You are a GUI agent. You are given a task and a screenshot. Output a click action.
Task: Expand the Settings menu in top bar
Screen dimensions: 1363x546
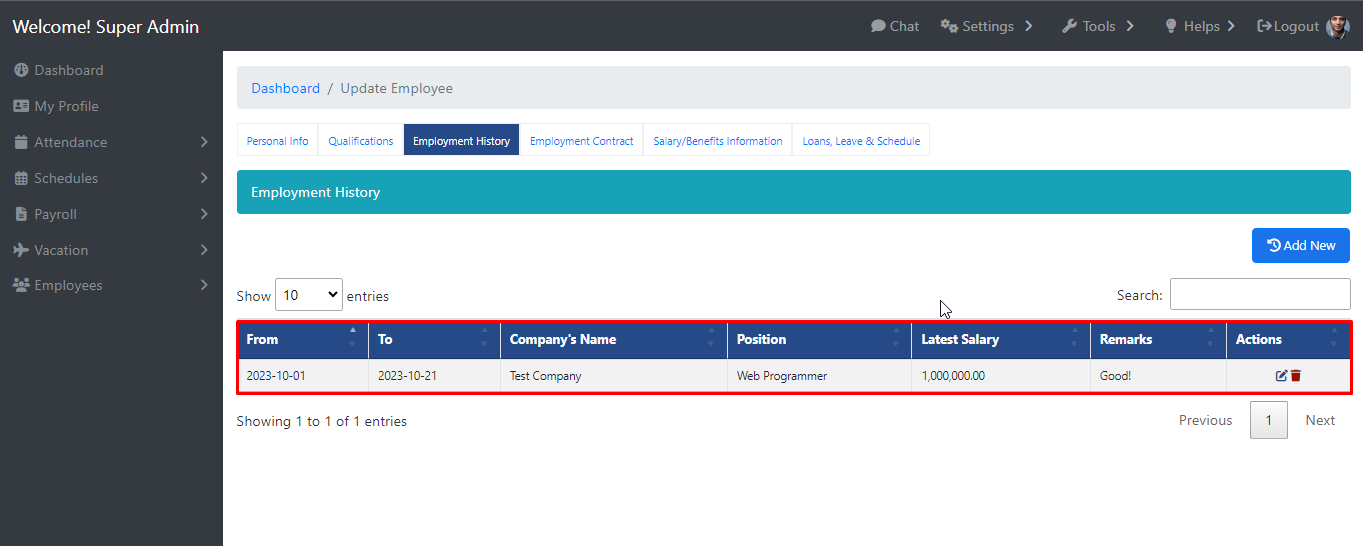coord(987,26)
